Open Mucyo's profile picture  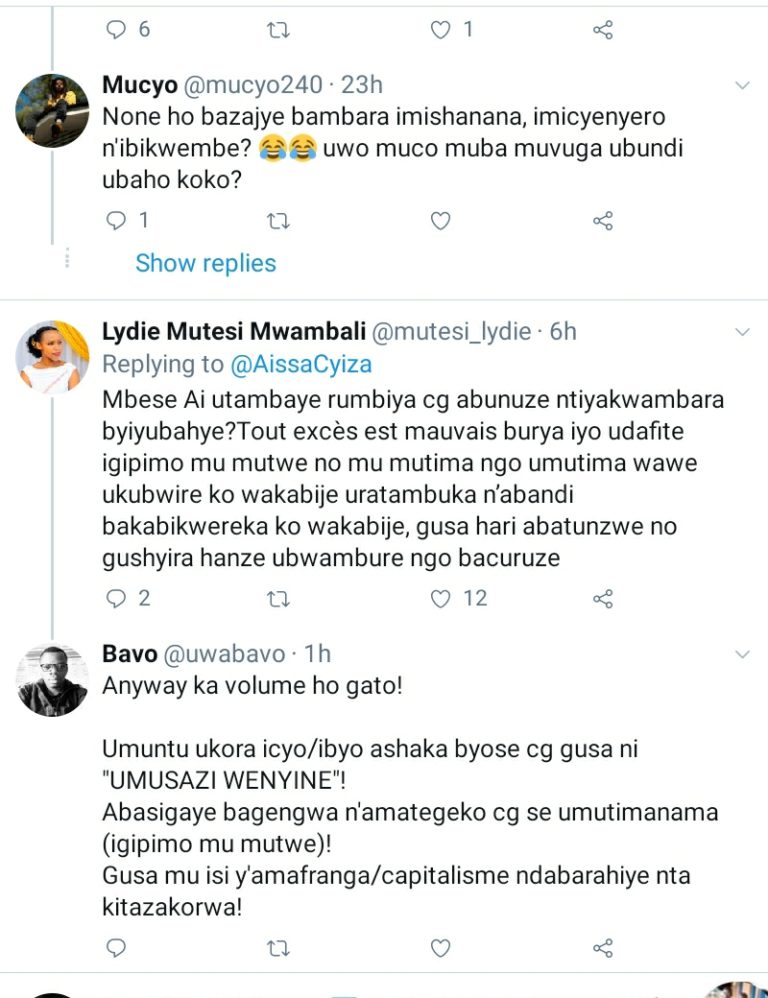point(52,110)
